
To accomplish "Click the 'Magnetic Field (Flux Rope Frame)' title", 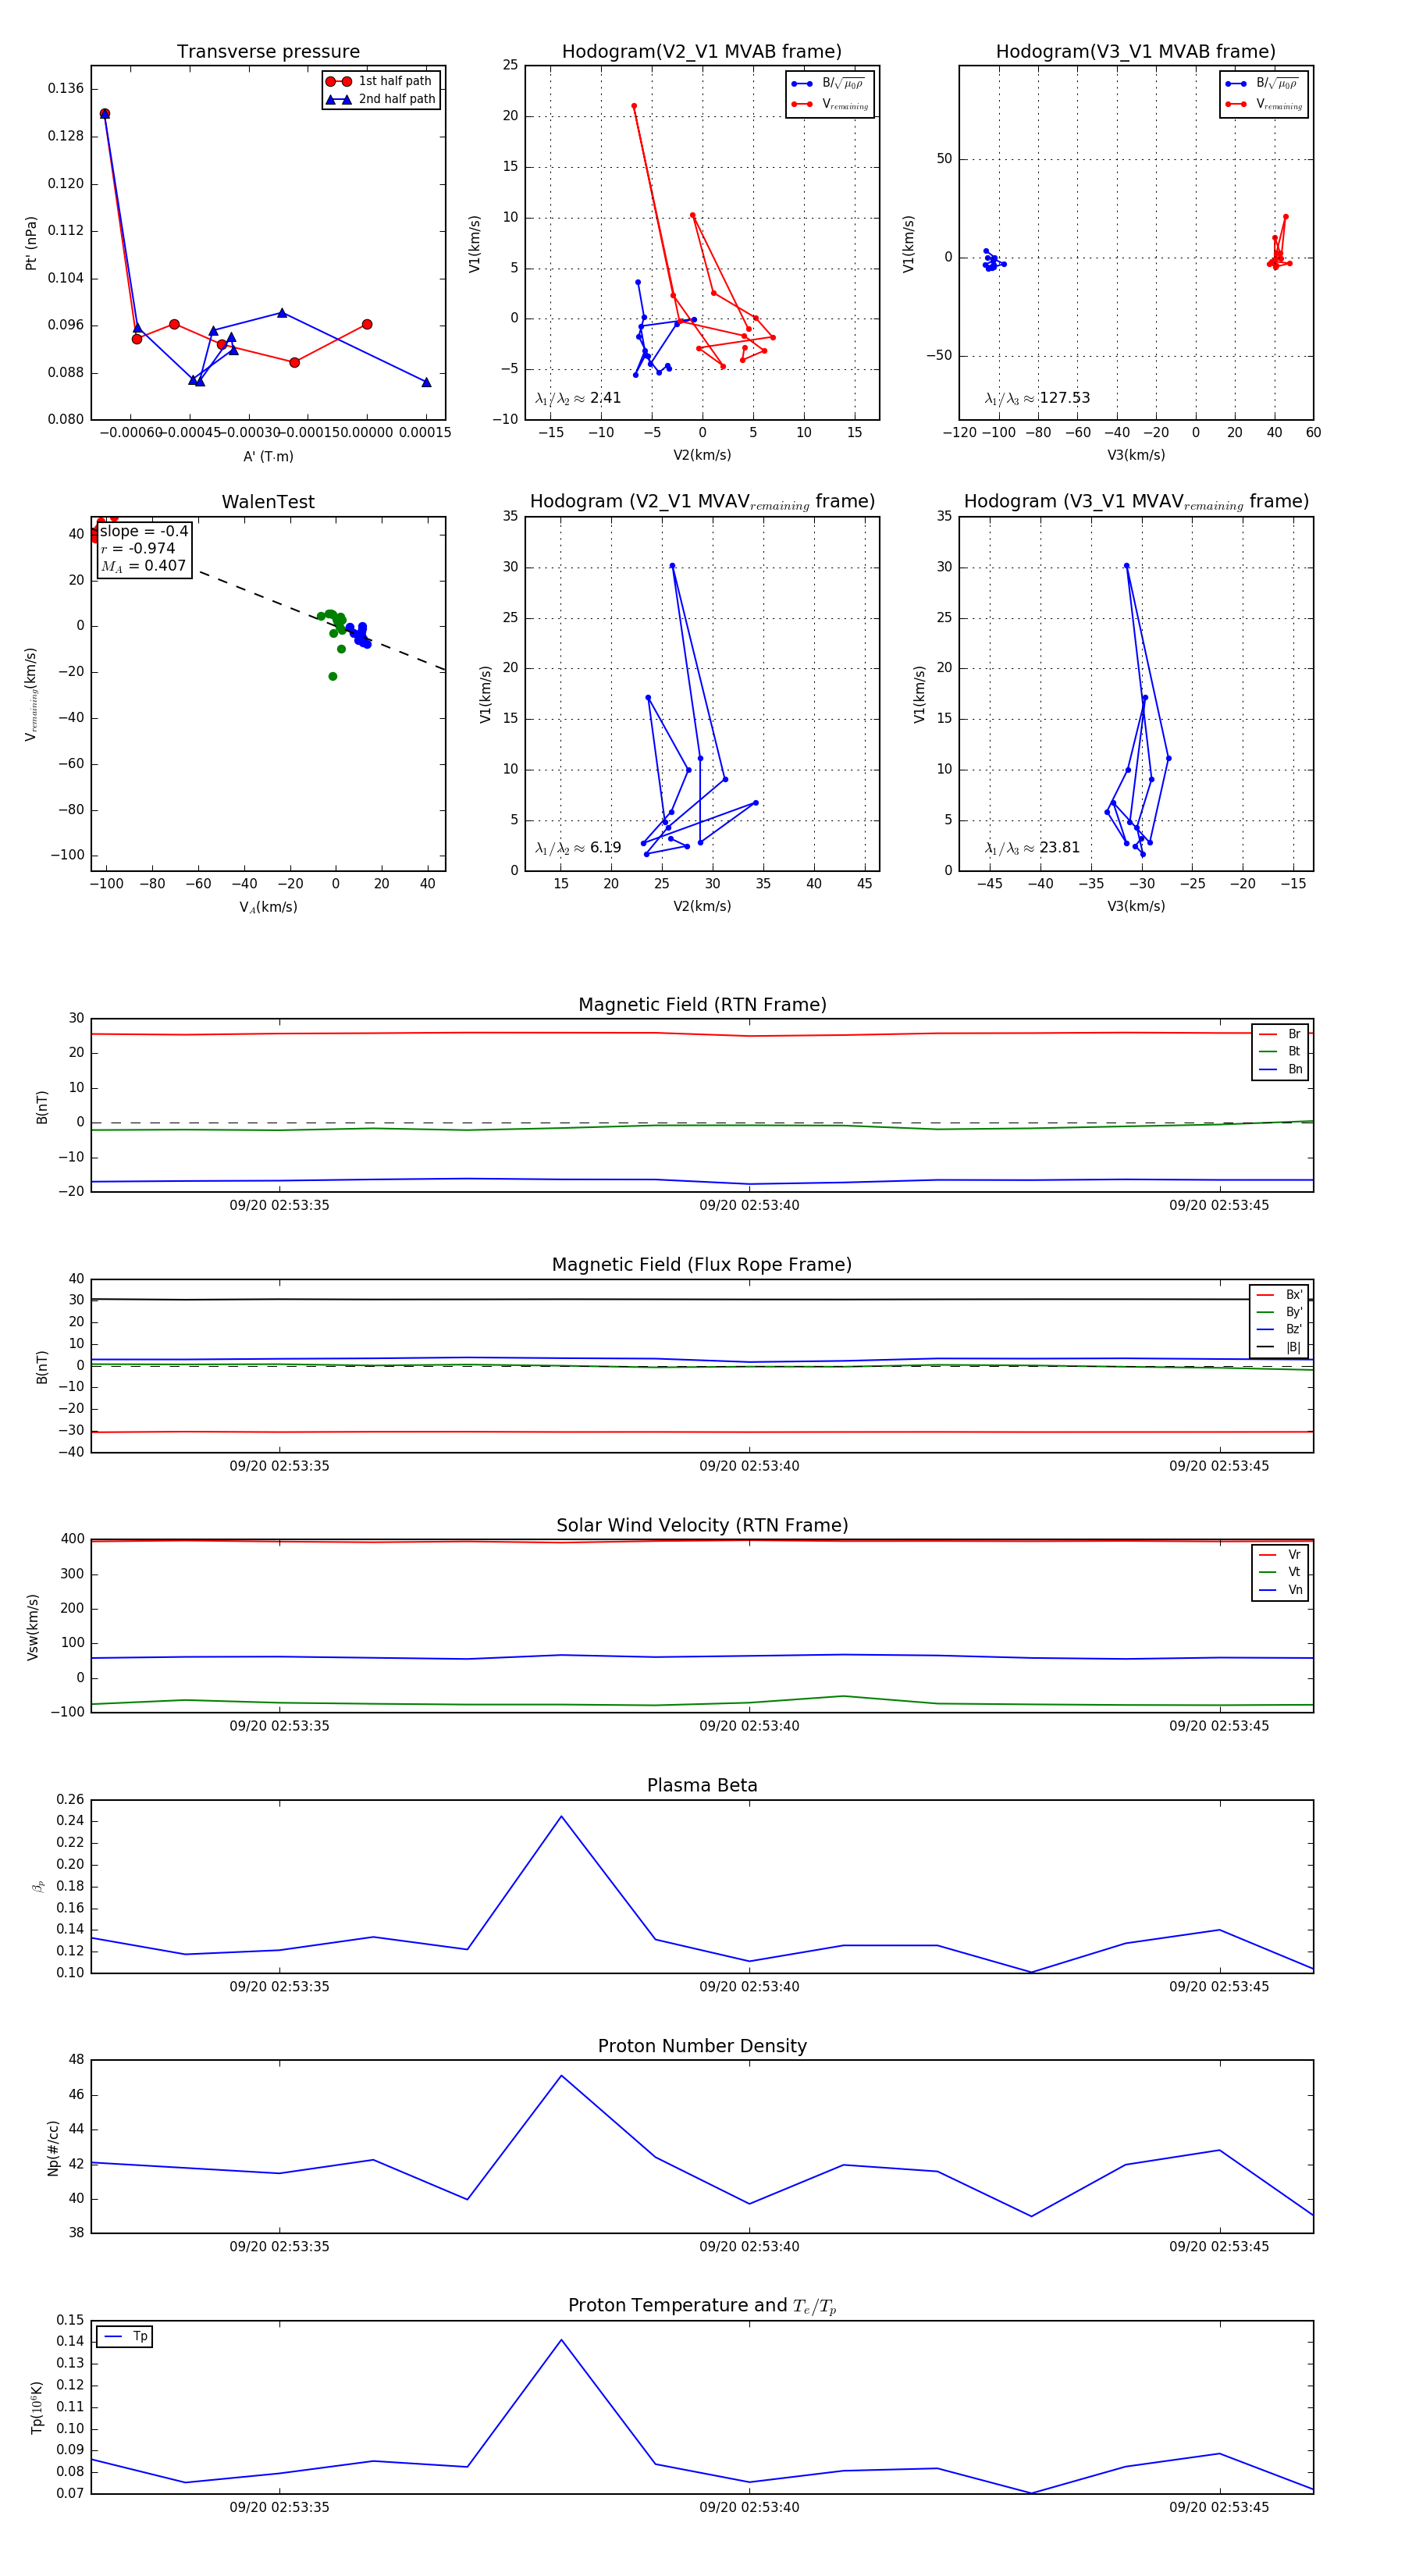I will [x=702, y=1265].
